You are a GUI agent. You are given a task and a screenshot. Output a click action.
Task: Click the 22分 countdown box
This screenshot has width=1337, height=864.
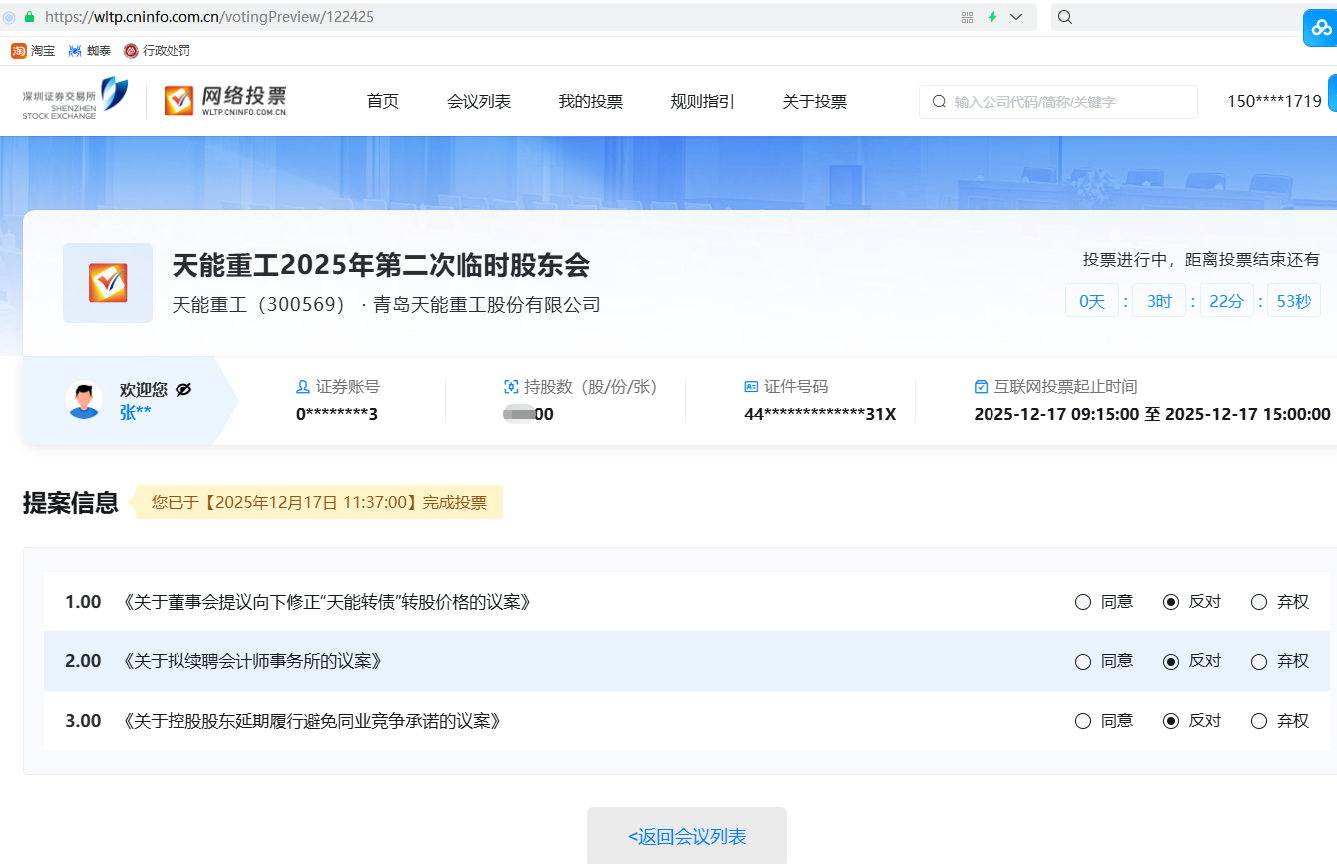1226,301
